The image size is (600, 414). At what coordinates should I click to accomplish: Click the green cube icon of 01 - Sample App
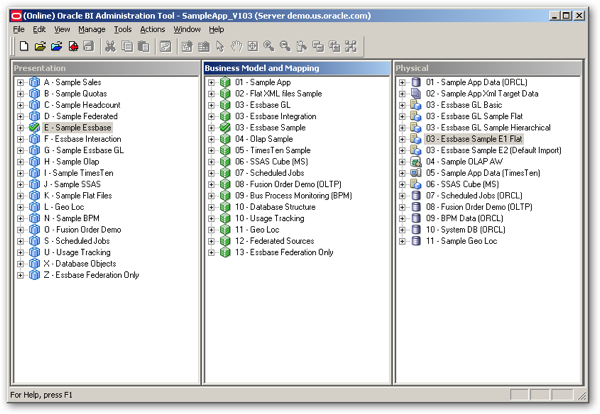pyautogui.click(x=225, y=82)
